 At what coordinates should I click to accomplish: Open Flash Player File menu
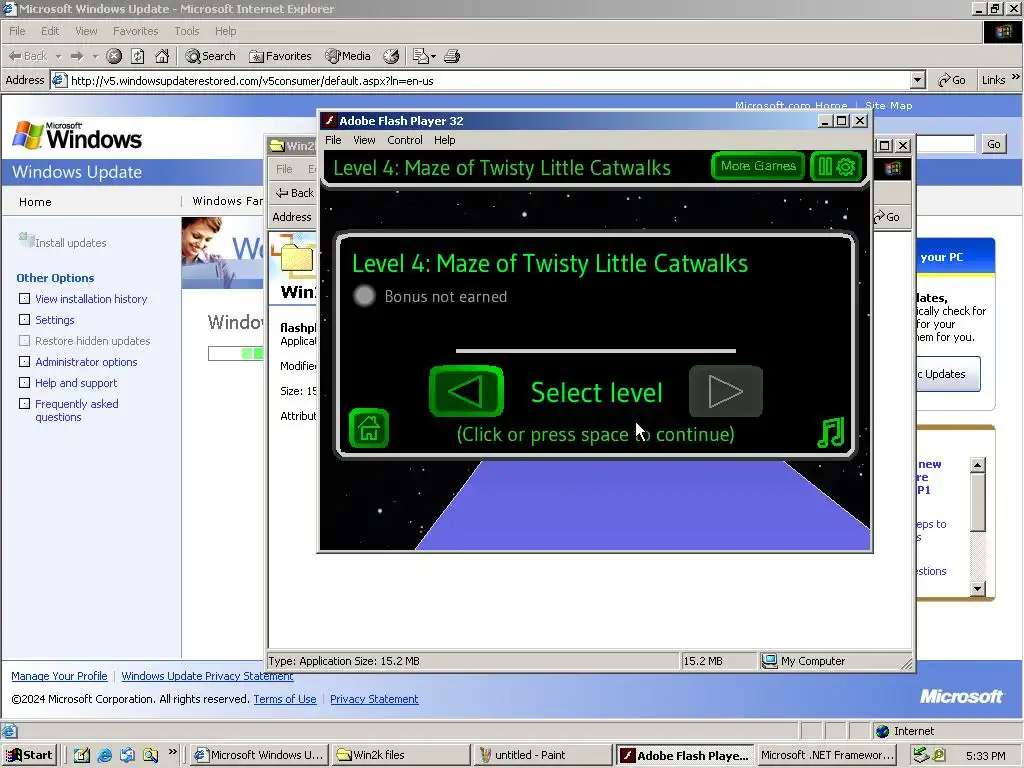[x=333, y=140]
